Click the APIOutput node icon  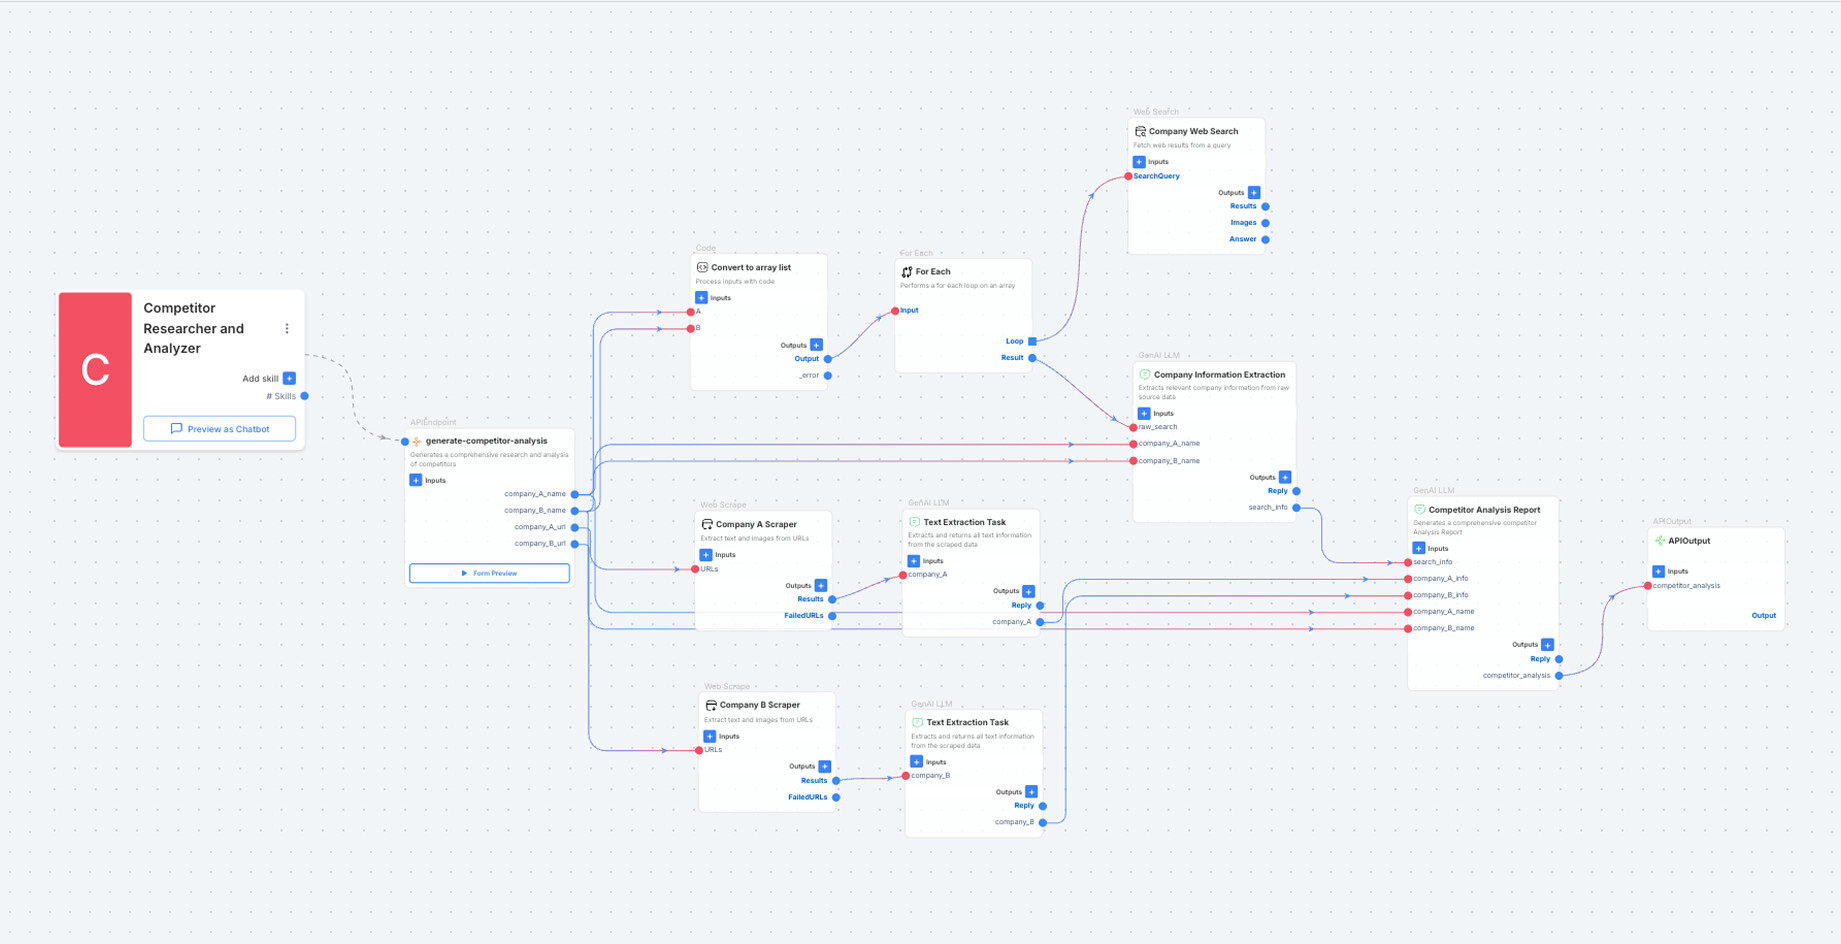pos(1660,541)
